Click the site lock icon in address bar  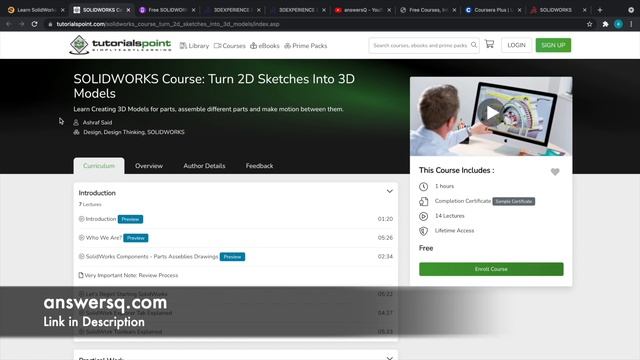(x=50, y=24)
